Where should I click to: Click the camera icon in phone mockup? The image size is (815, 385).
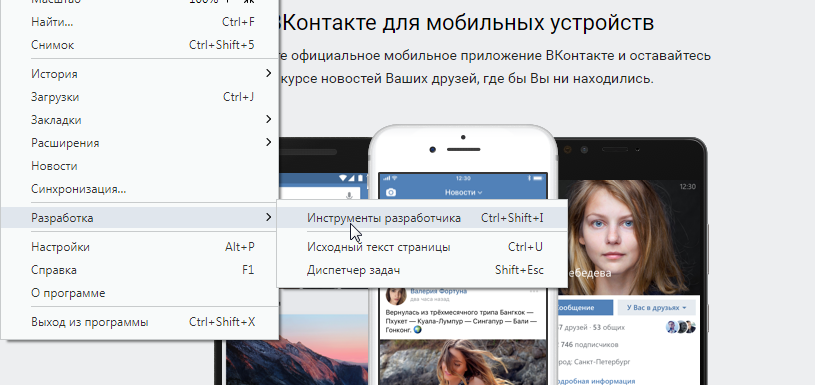[391, 192]
